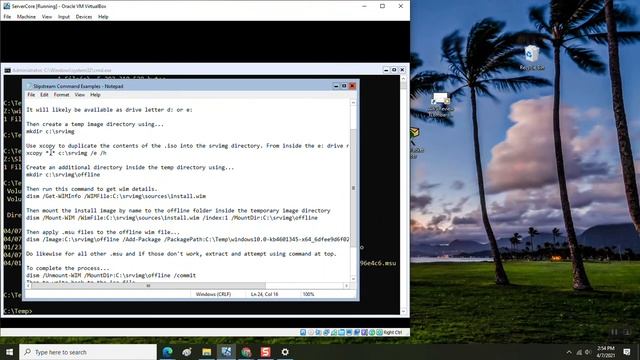Screen dimensions: 640x360
Task: Click VirtualBox keyboard capture arrow icon
Action: pos(379,332)
